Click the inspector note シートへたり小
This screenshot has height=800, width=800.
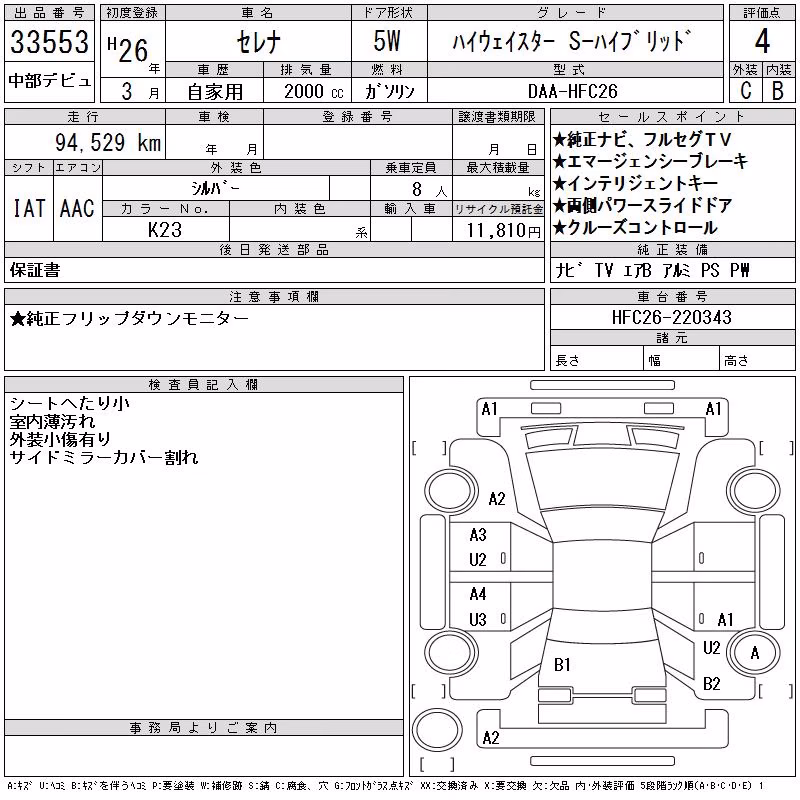(69, 404)
